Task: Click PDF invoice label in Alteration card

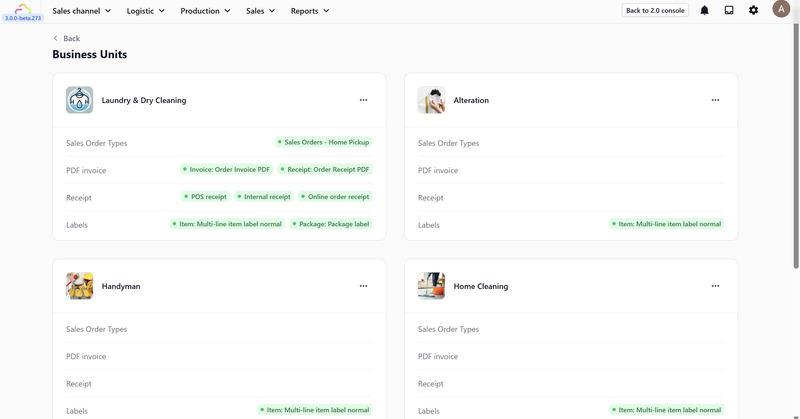Action: pyautogui.click(x=438, y=170)
